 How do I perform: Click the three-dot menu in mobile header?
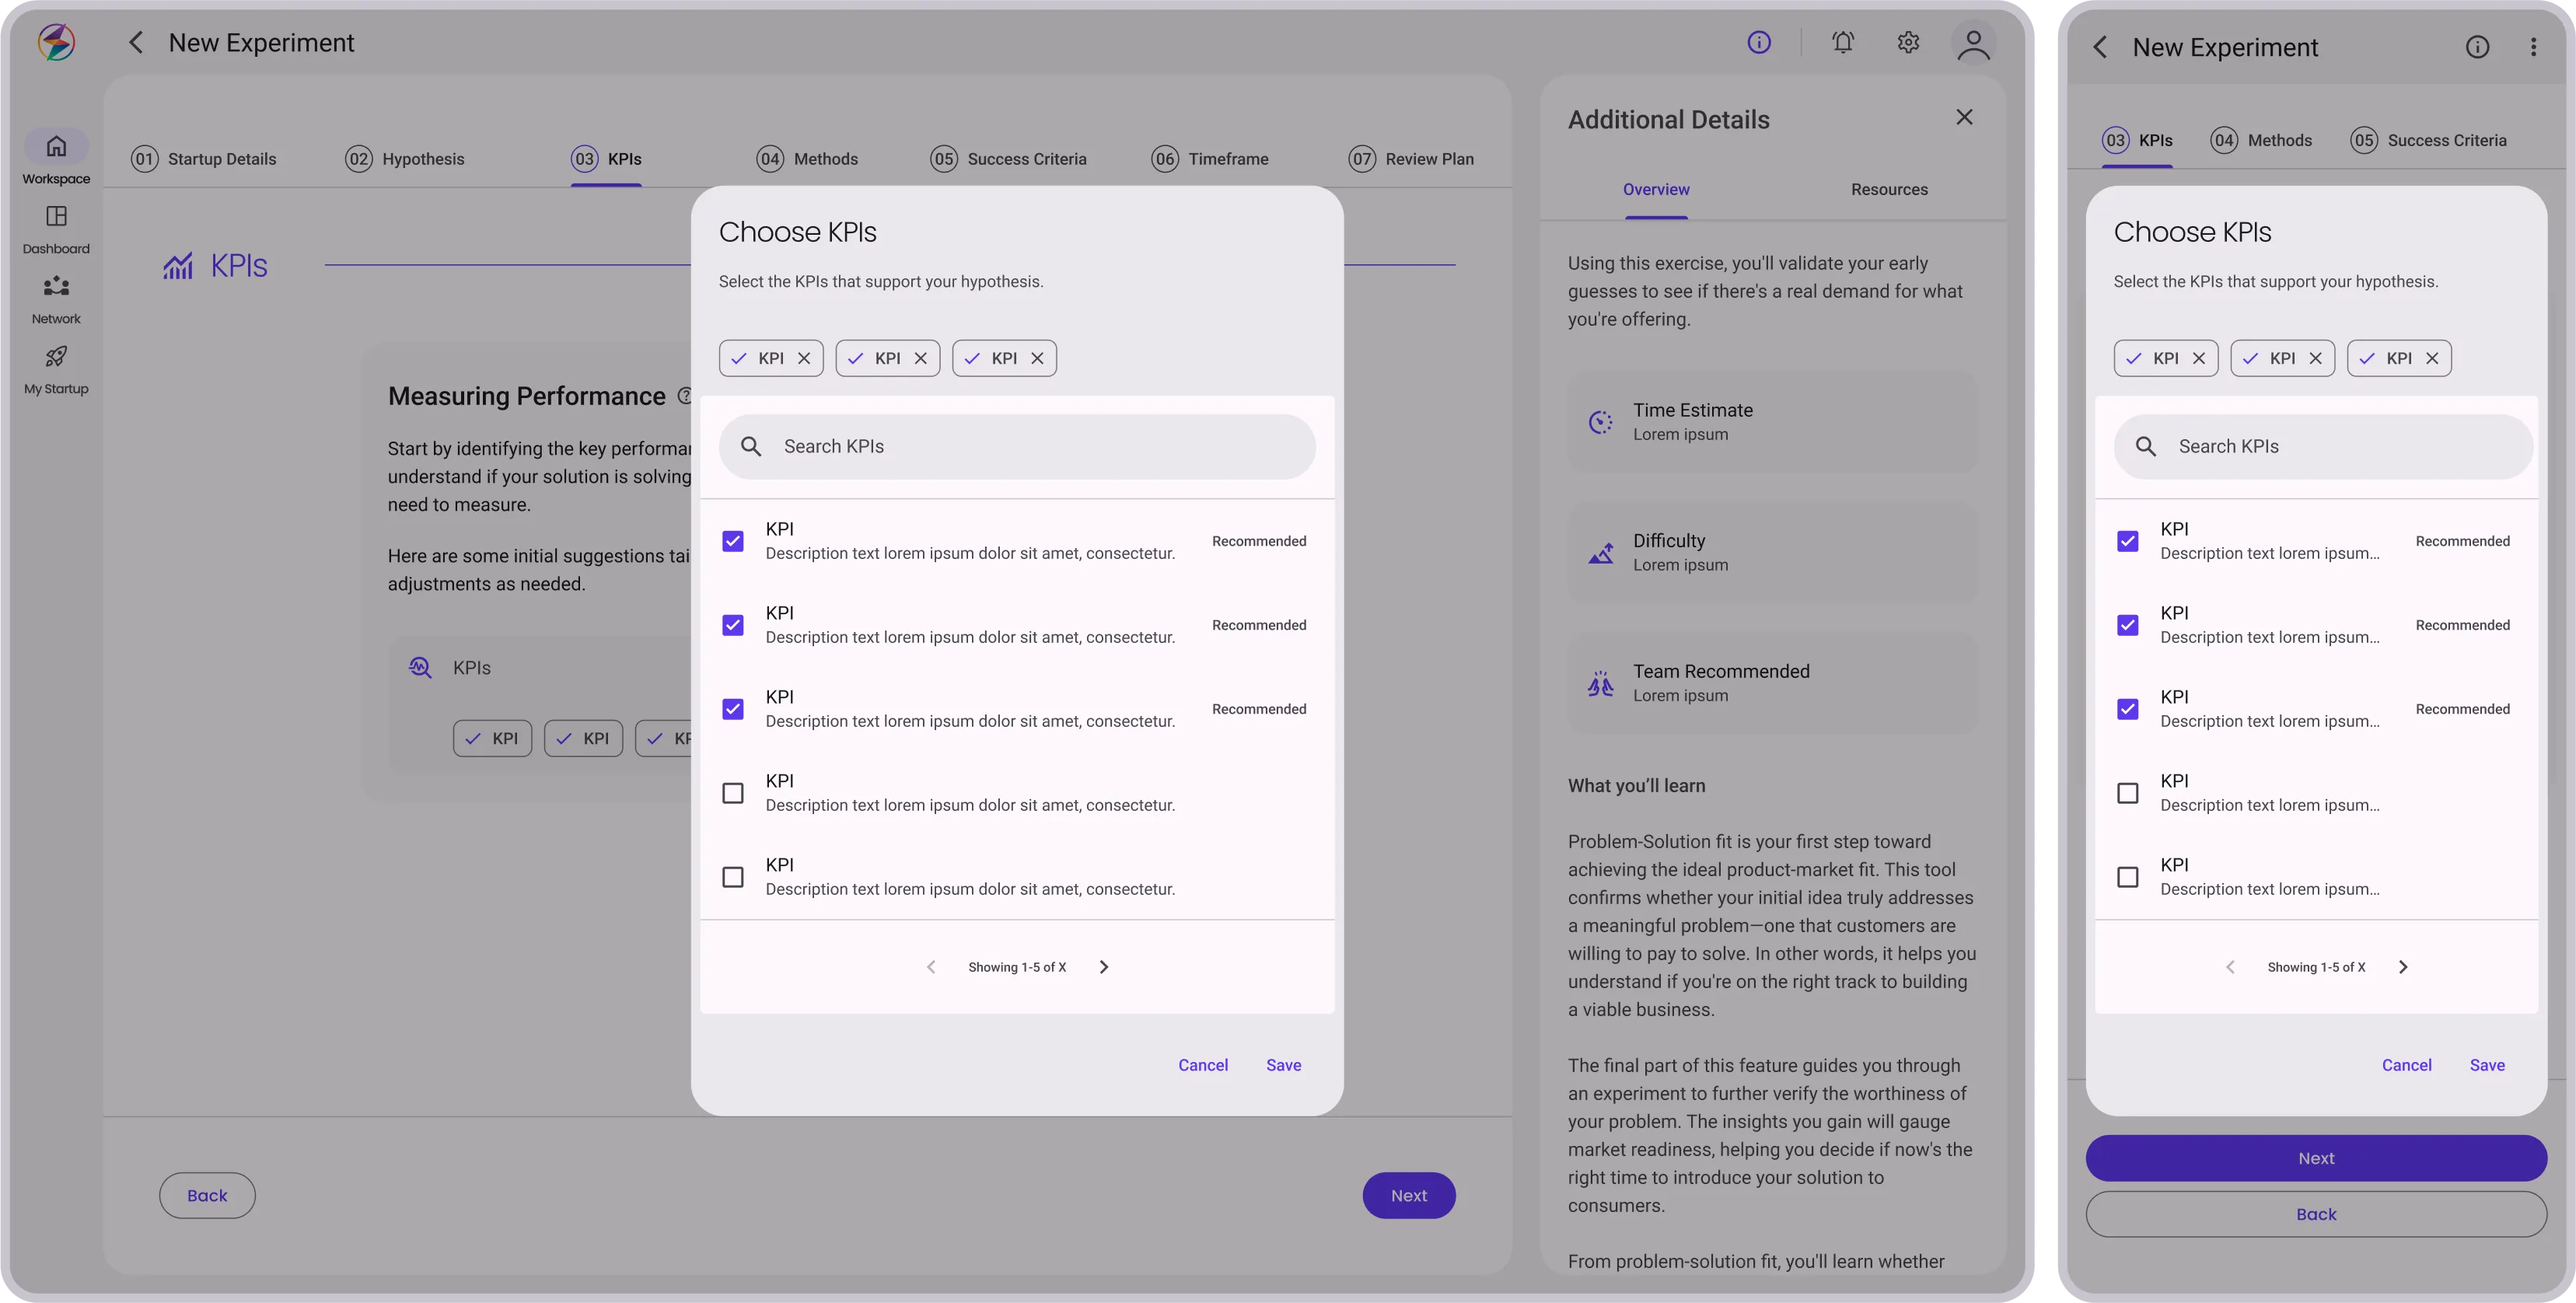(x=2533, y=47)
